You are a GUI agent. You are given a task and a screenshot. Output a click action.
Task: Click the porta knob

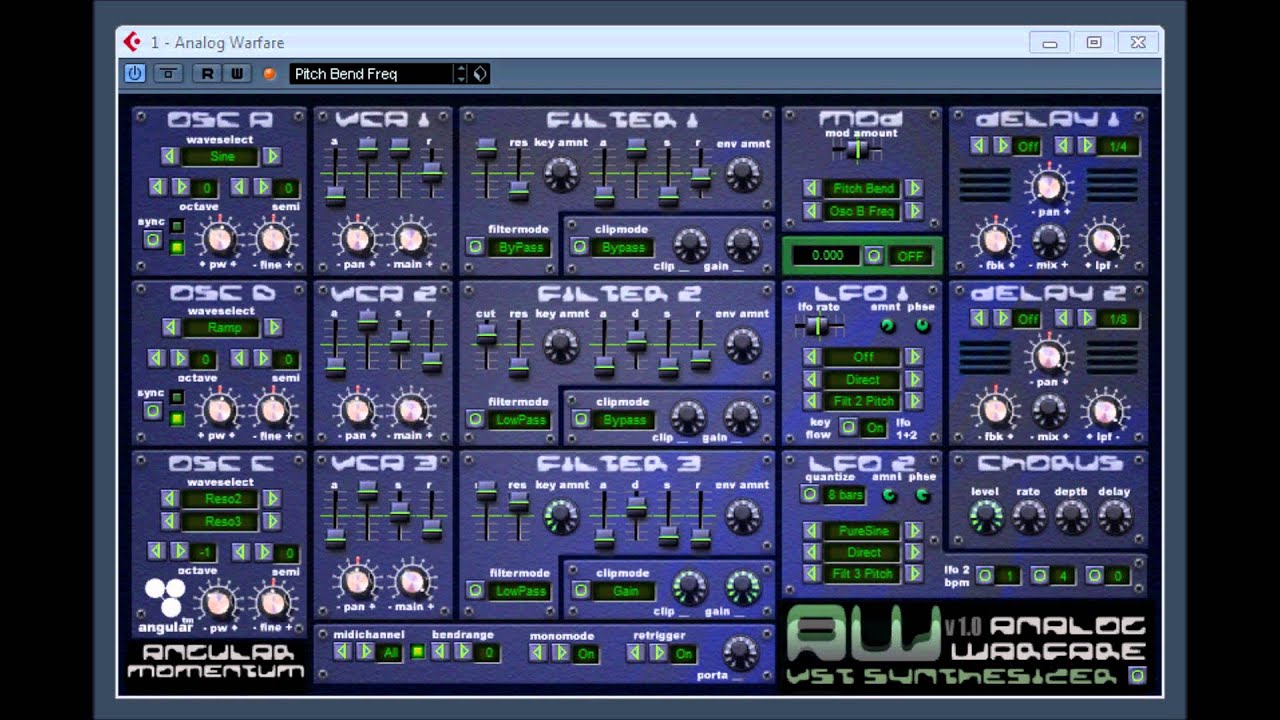click(x=740, y=652)
